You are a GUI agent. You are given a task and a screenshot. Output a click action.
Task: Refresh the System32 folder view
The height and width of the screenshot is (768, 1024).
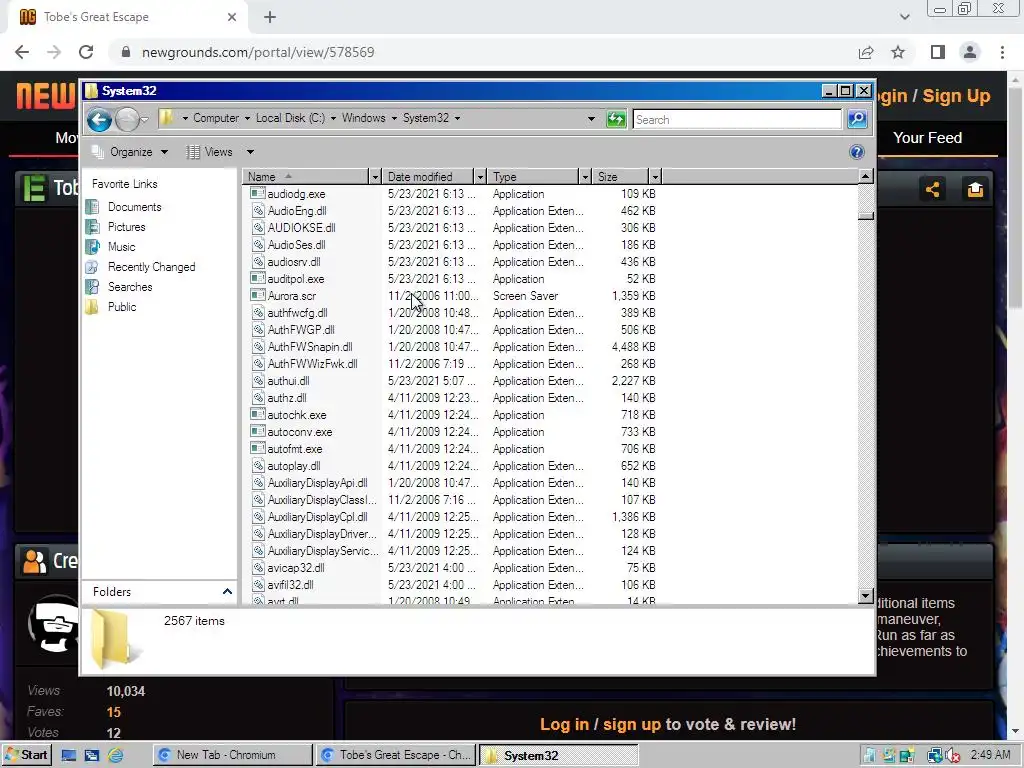(616, 120)
